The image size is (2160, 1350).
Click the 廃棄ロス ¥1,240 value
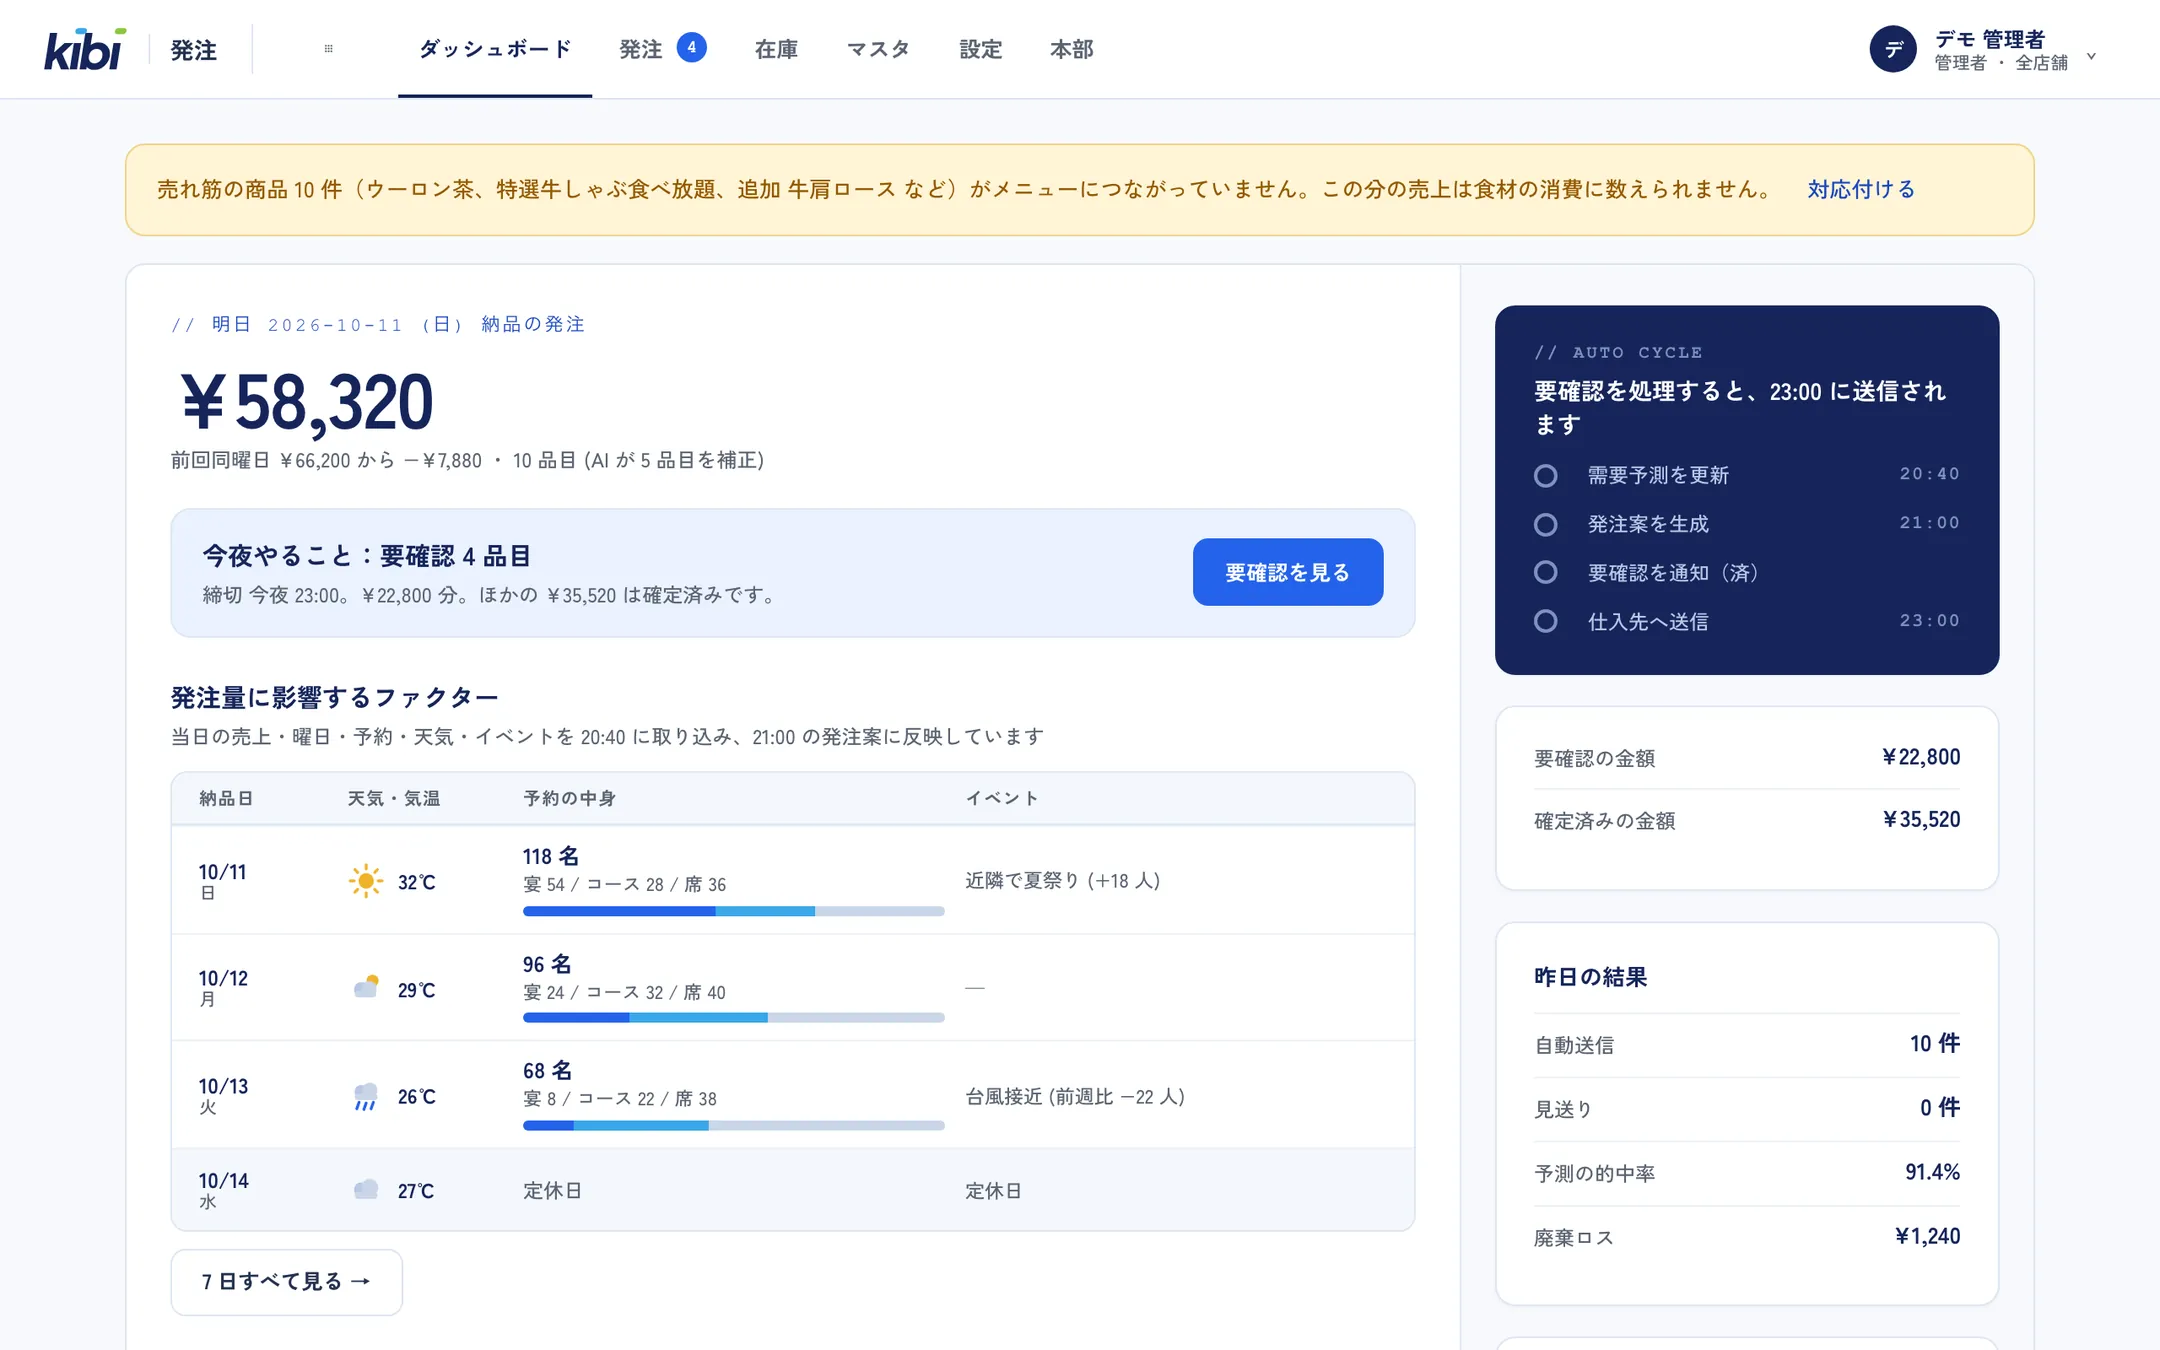1927,1236
